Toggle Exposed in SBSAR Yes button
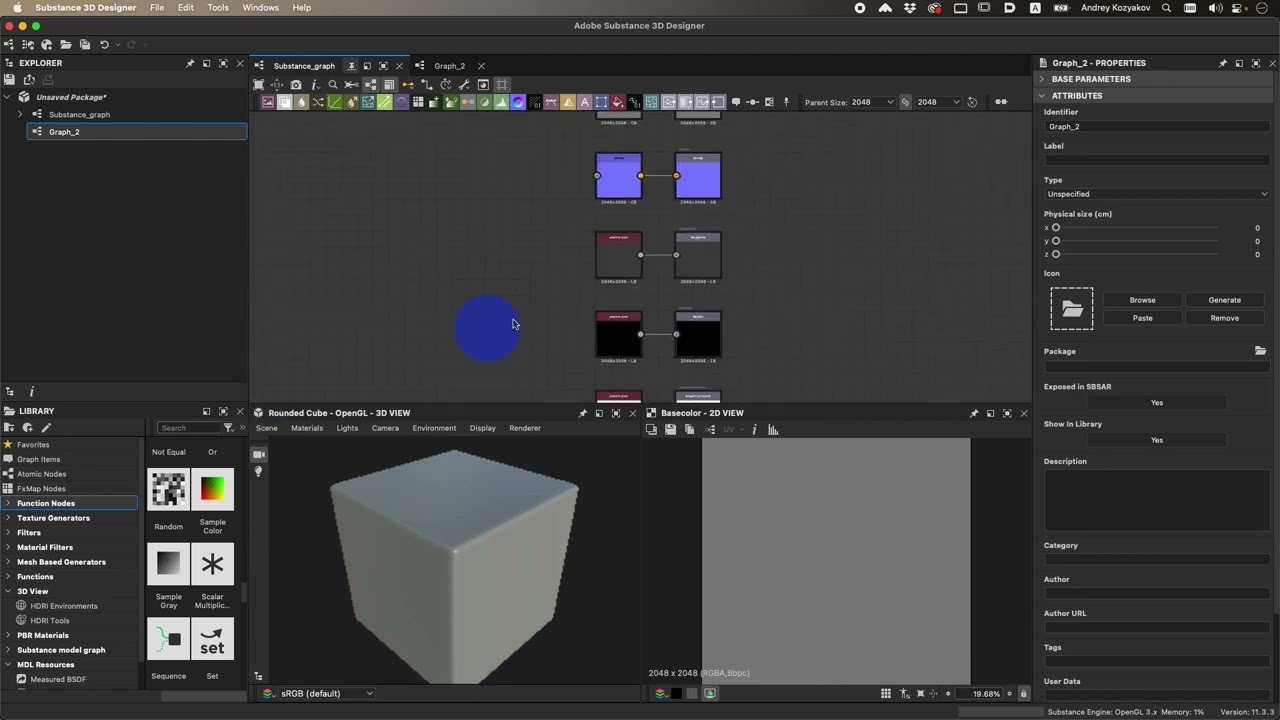Screen dimensions: 1280x720 click(1157, 403)
